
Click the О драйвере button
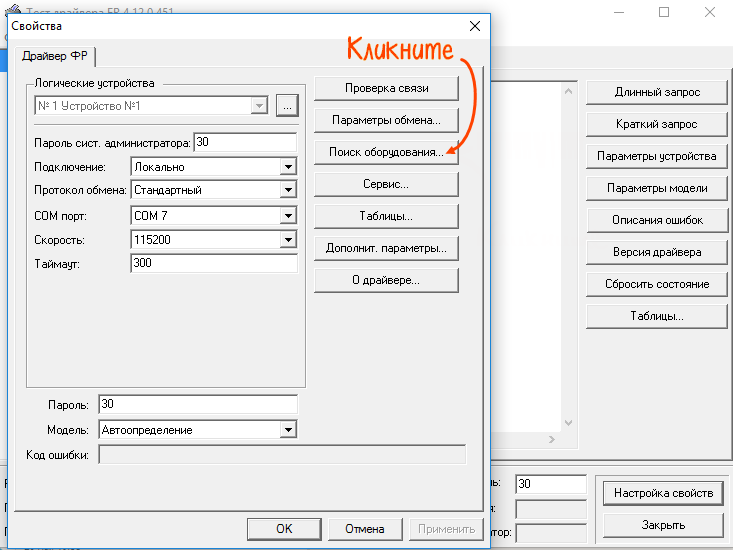386,281
